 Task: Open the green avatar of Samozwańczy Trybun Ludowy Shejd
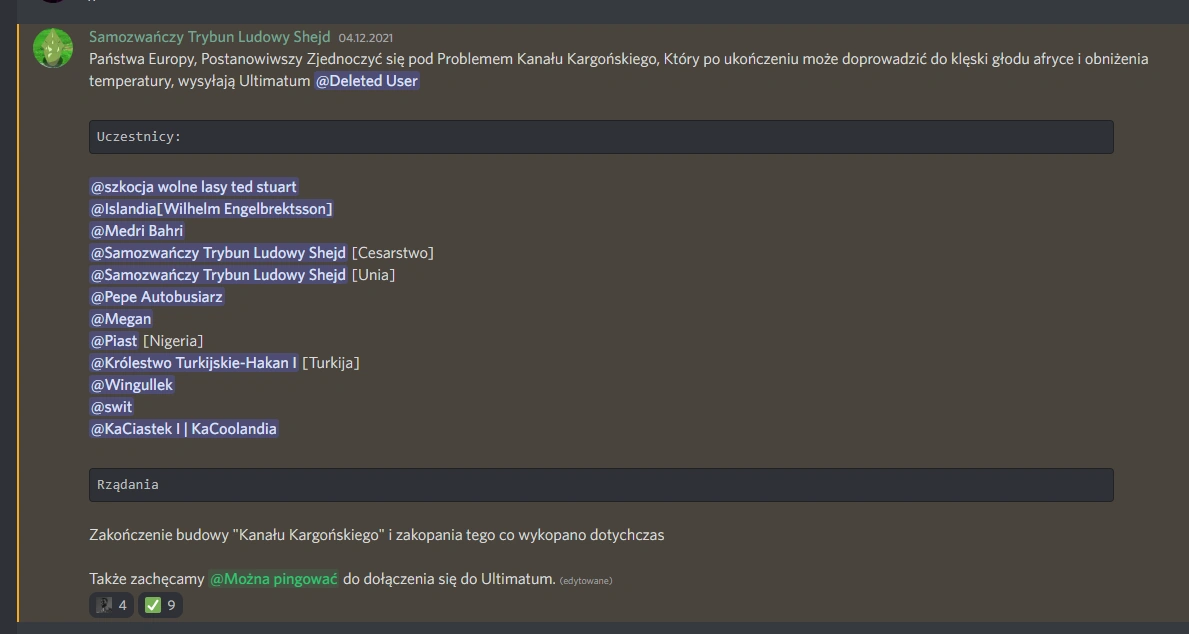[53, 48]
